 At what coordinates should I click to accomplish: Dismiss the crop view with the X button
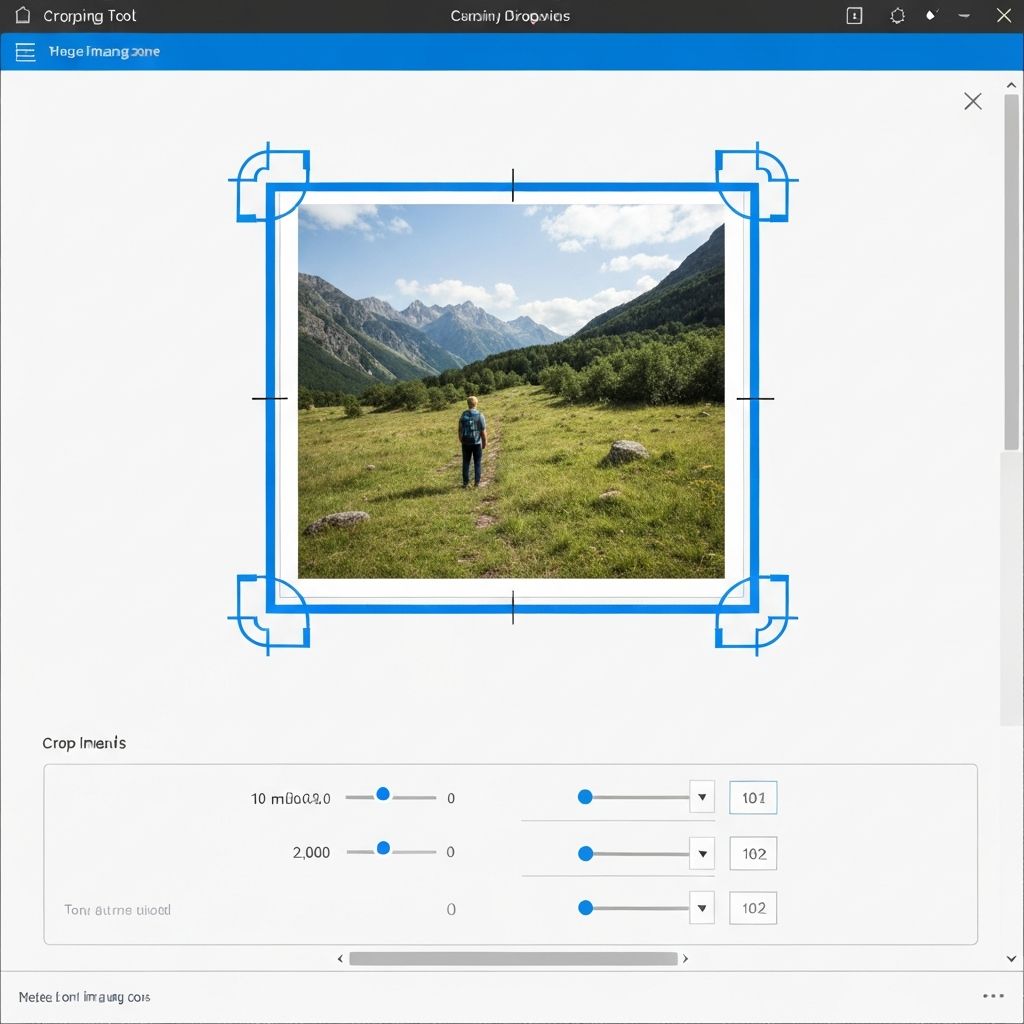click(x=972, y=100)
